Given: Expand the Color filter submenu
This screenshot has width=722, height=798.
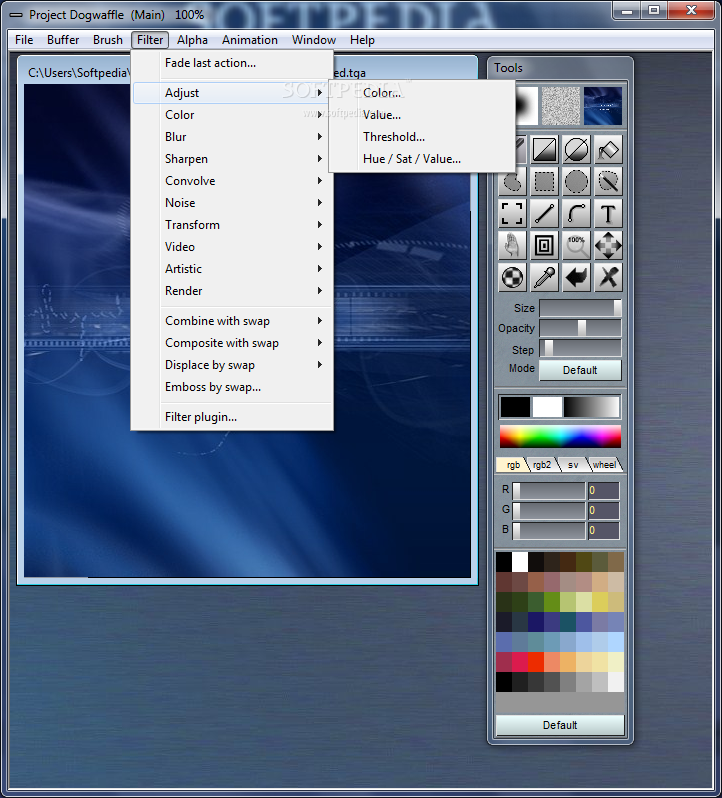Looking at the screenshot, I should [x=232, y=115].
